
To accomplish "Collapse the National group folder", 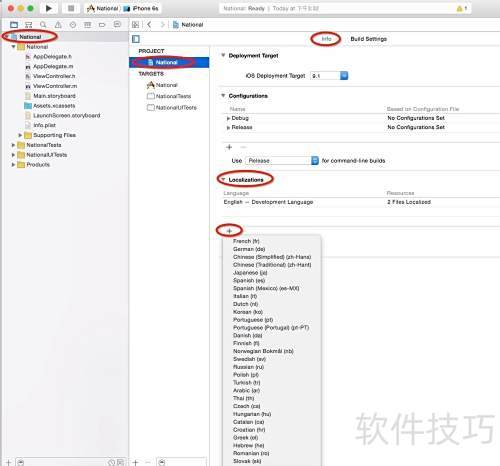I will click(x=13, y=47).
